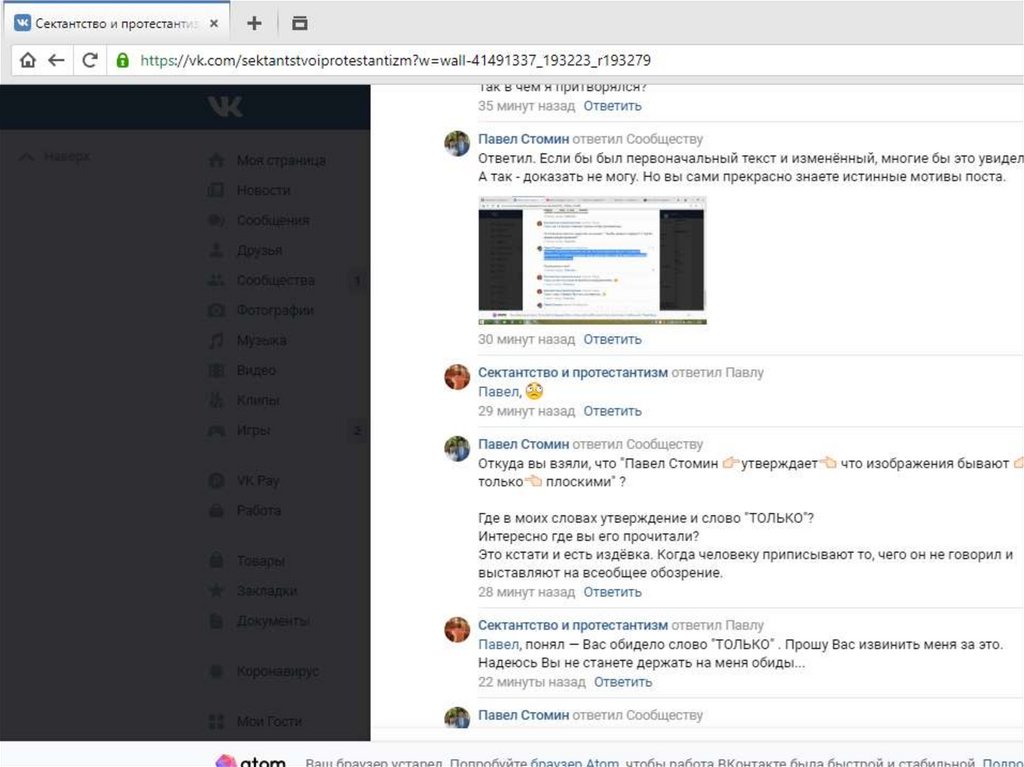
Task: Open a new browser tab with the plus icon
Action: point(255,23)
